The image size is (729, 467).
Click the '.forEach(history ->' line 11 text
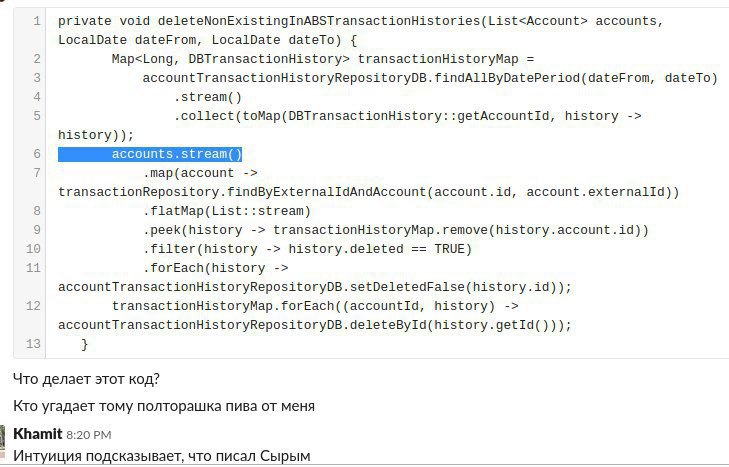pyautogui.click(x=216, y=268)
